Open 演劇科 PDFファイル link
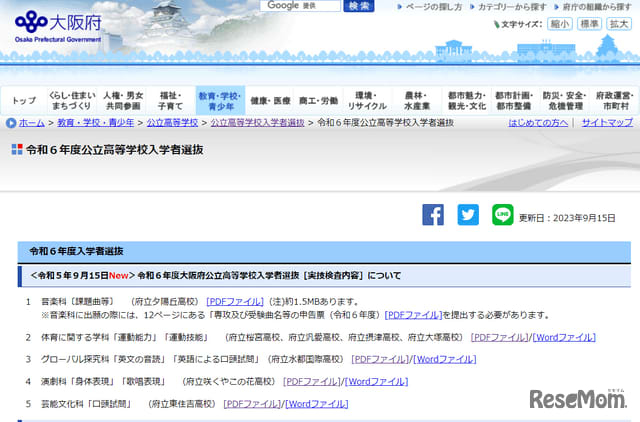This screenshot has width=640, height=422. click(x=312, y=382)
